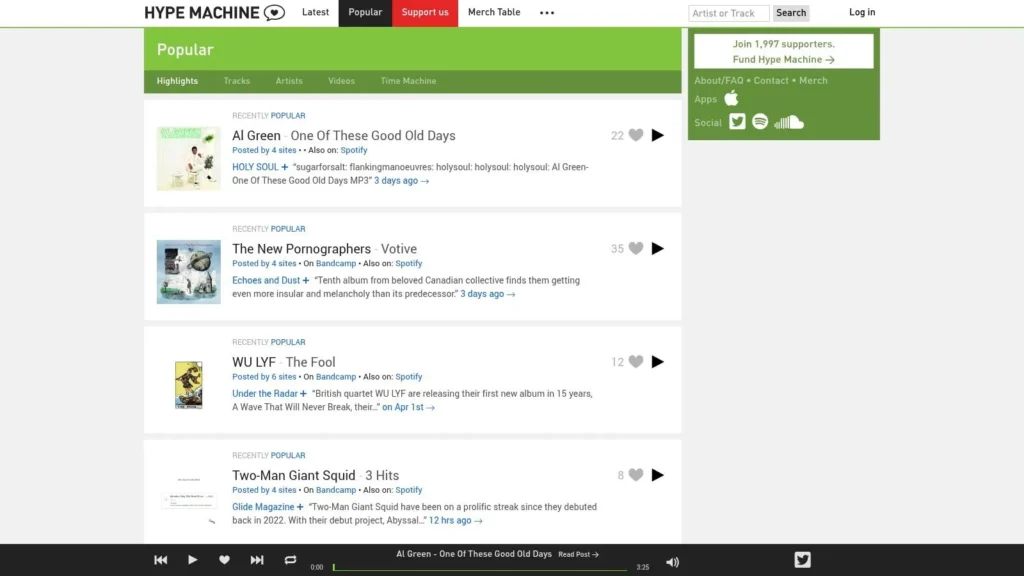1024x576 pixels.
Task: Focus the Artist or Track search field
Action: tap(729, 13)
